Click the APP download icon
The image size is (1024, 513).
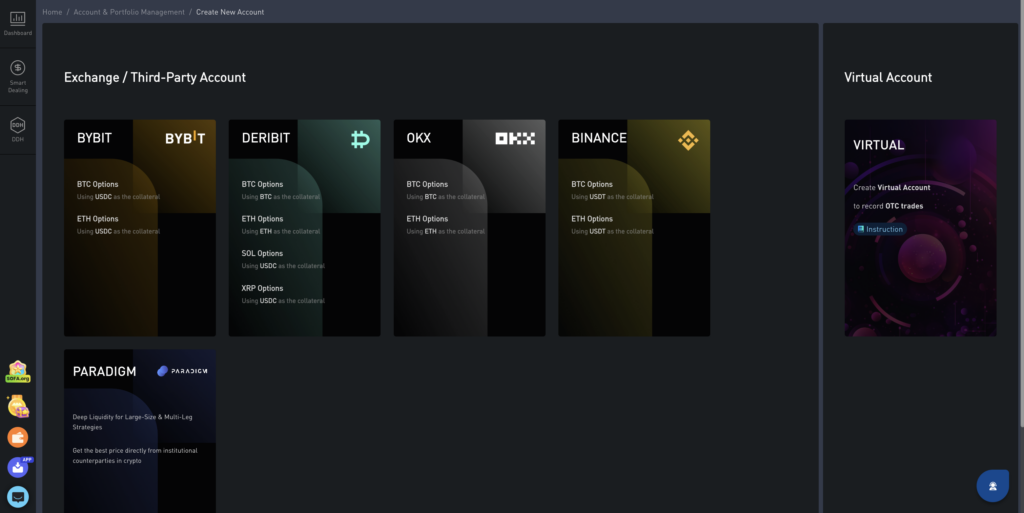[x=18, y=467]
